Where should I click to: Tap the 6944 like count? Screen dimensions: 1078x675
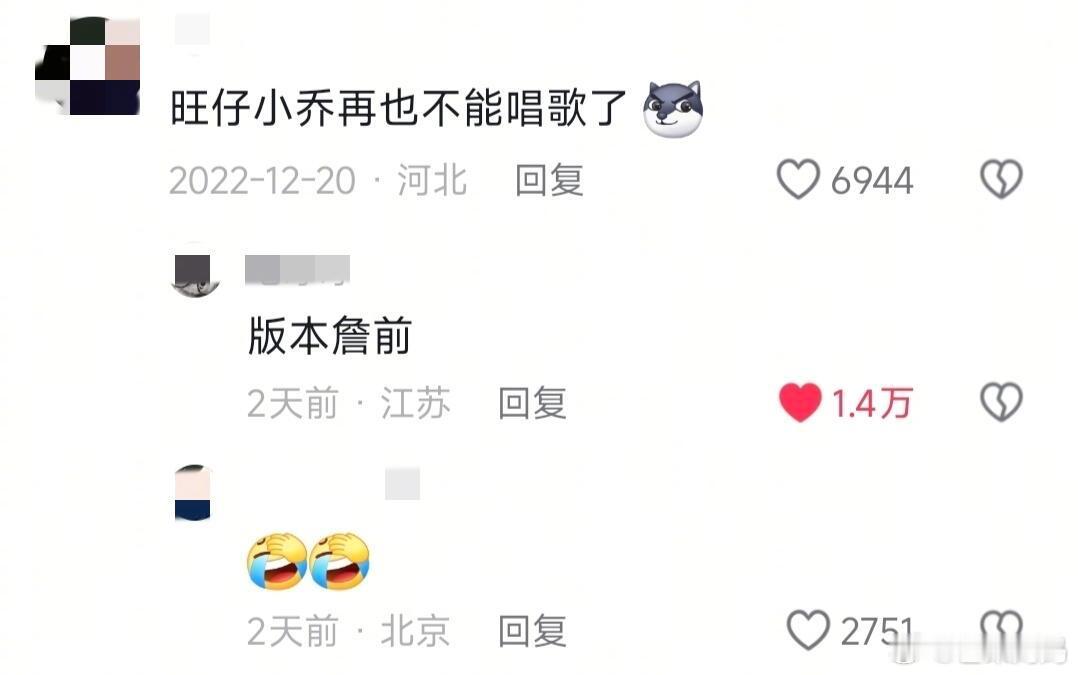[x=872, y=181]
